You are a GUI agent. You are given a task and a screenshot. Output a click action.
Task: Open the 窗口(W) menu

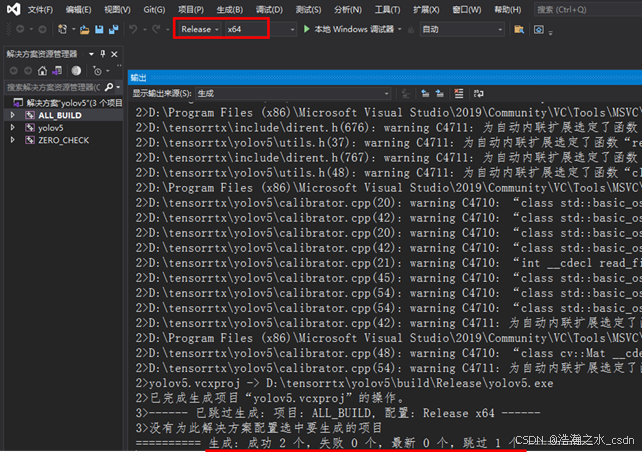pyautogui.click(x=467, y=9)
